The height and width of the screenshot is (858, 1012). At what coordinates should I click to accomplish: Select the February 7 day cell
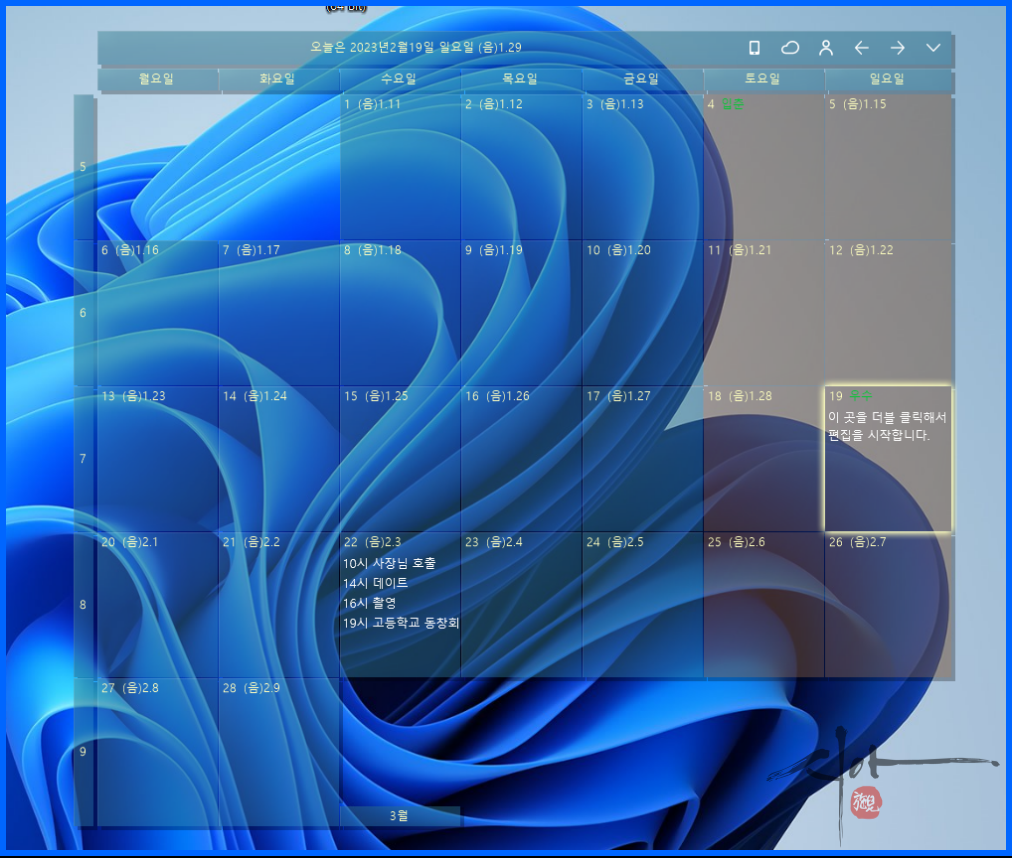pyautogui.click(x=279, y=313)
